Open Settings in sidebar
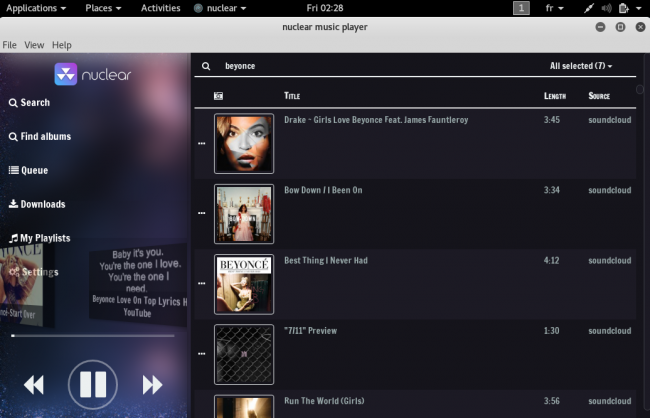Viewport: 650px width, 418px height. (34, 272)
